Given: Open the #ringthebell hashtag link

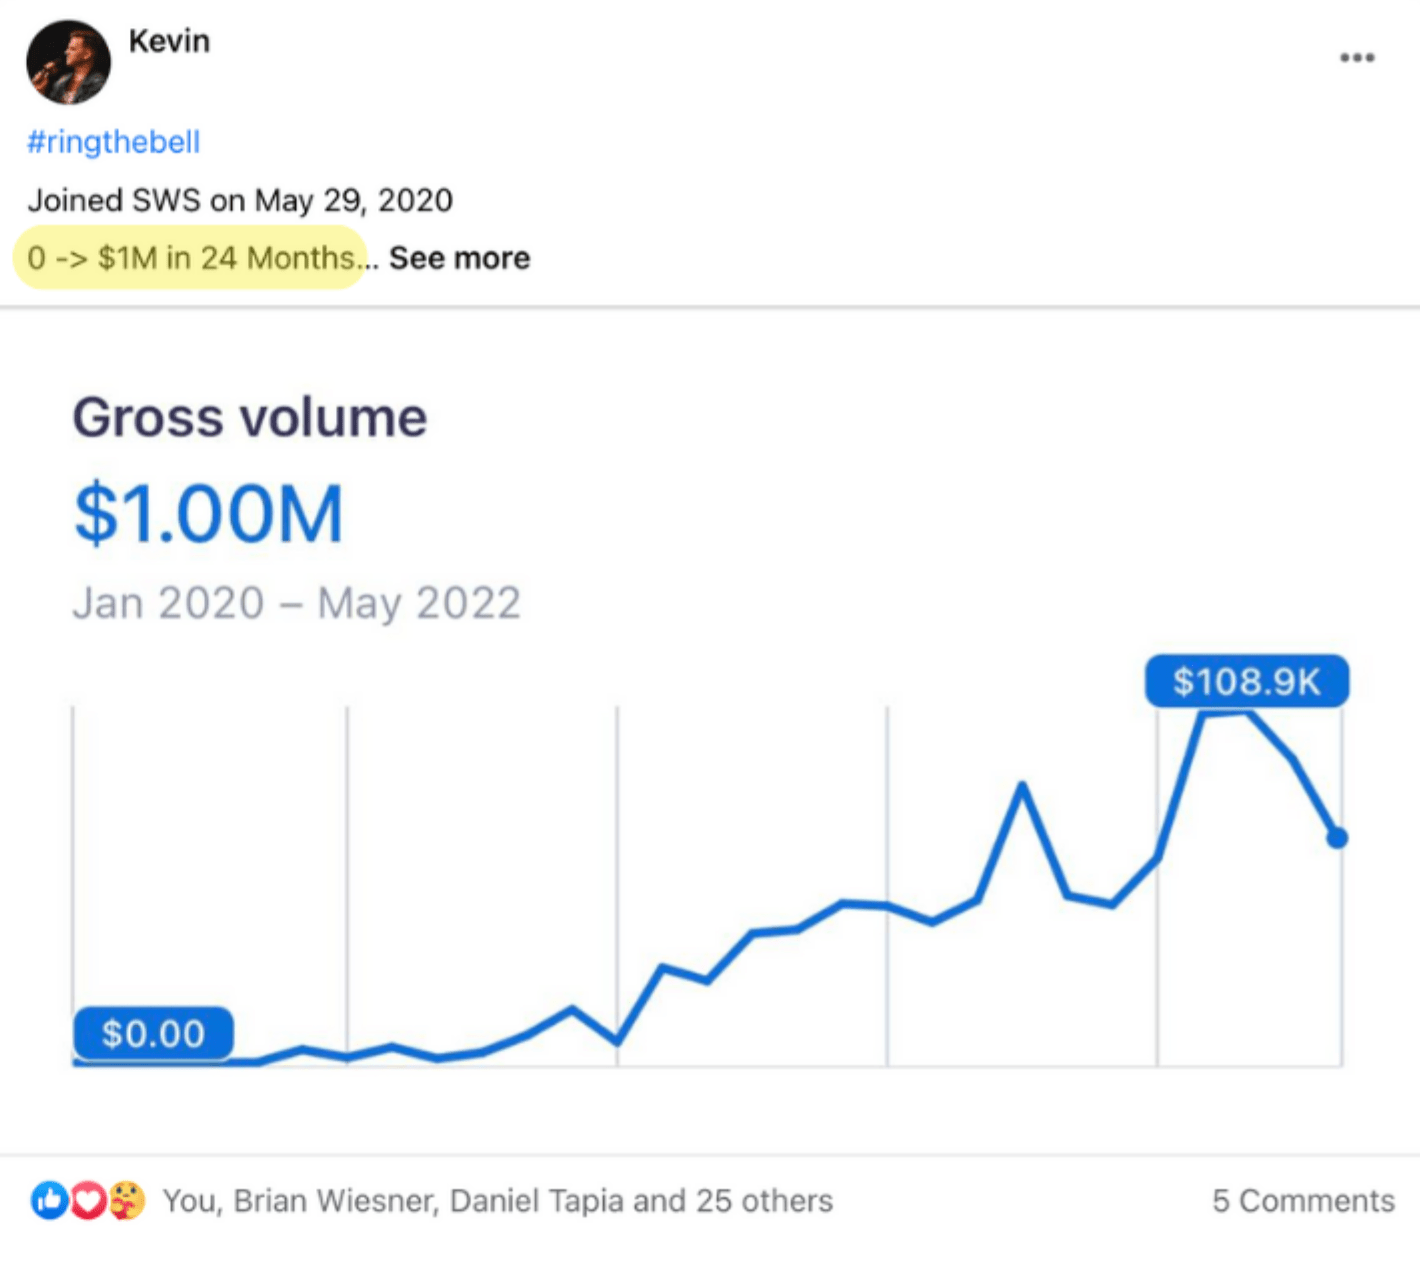Looking at the screenshot, I should pyautogui.click(x=113, y=142).
